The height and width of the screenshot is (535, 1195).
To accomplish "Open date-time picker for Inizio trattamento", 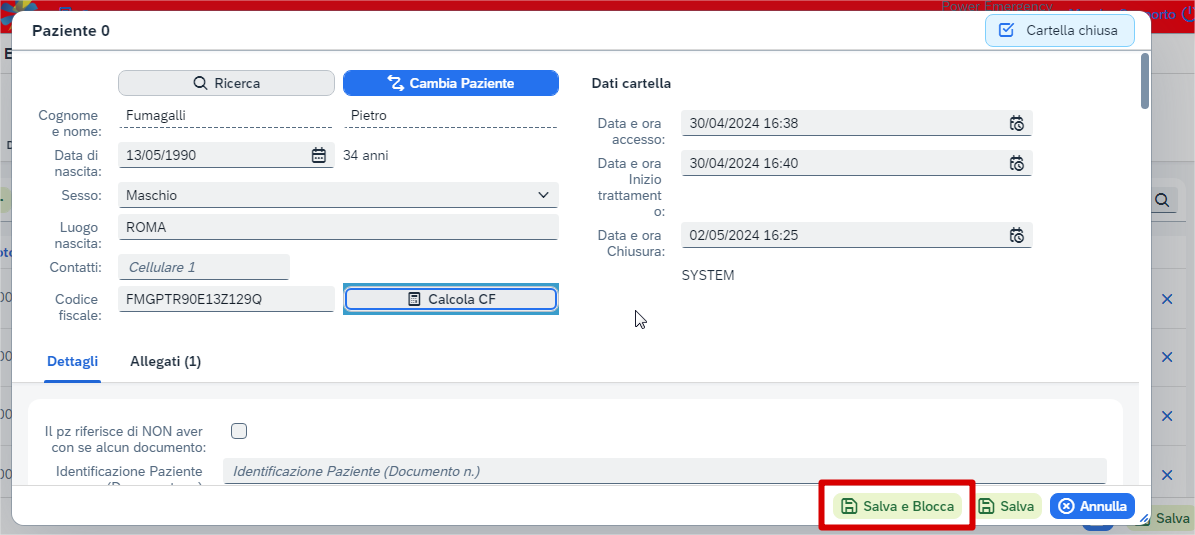I will pos(1016,163).
